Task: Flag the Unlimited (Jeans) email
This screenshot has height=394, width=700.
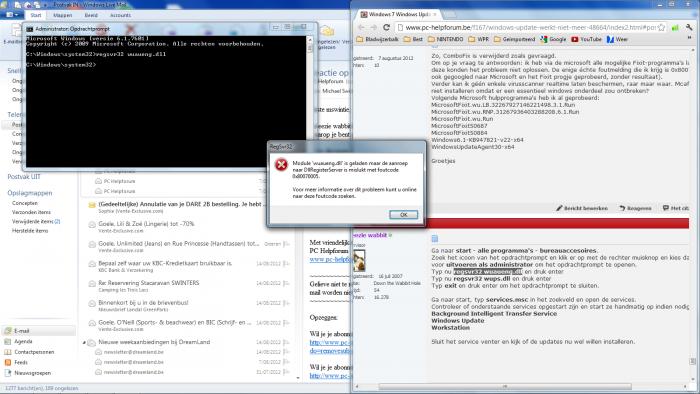Action: tap(286, 244)
